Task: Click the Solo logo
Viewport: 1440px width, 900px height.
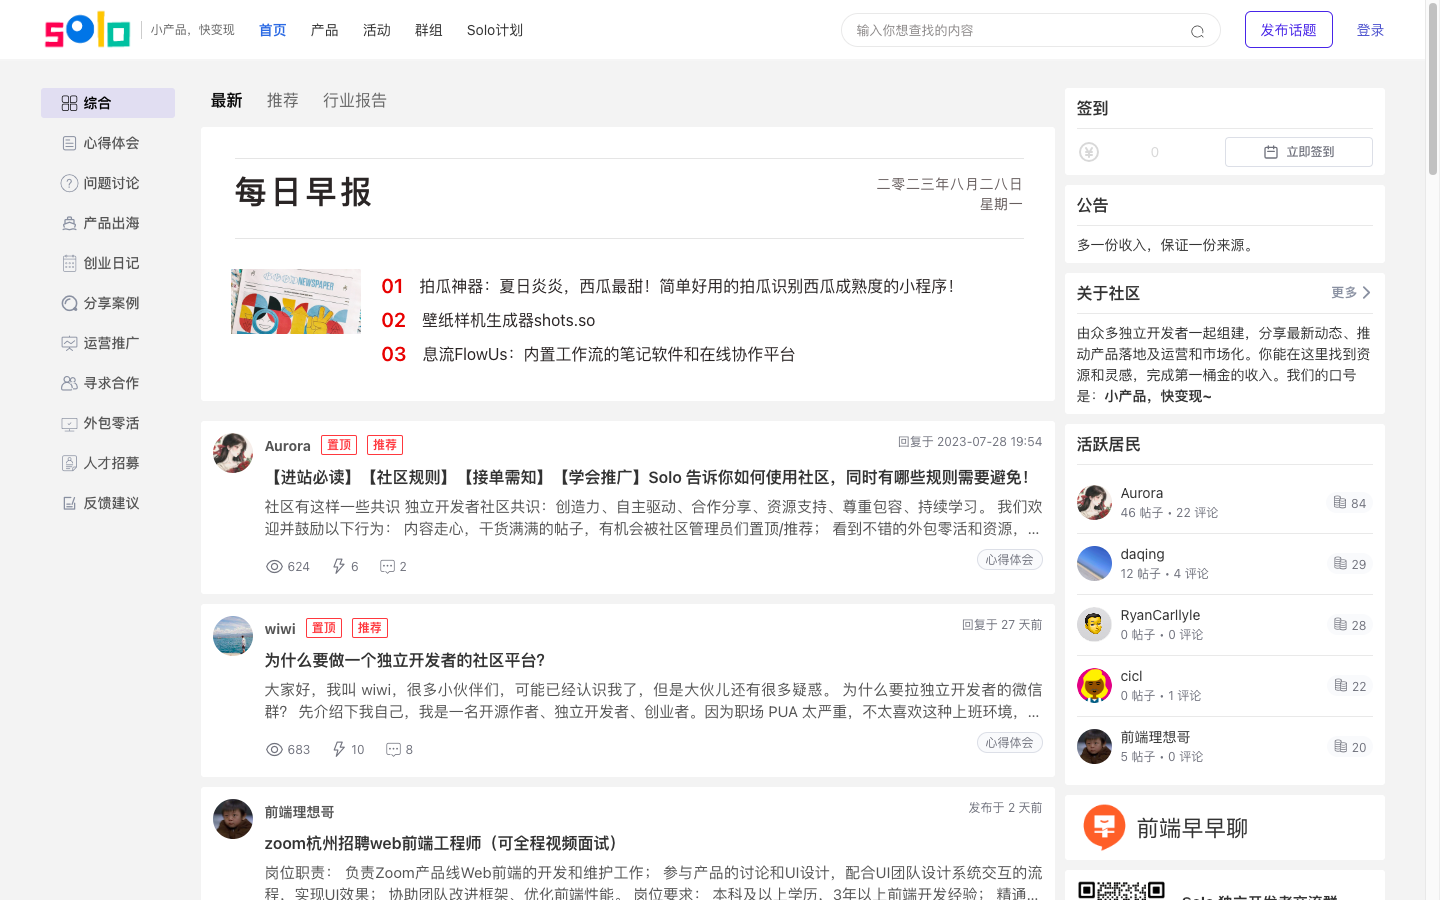Action: [x=86, y=29]
